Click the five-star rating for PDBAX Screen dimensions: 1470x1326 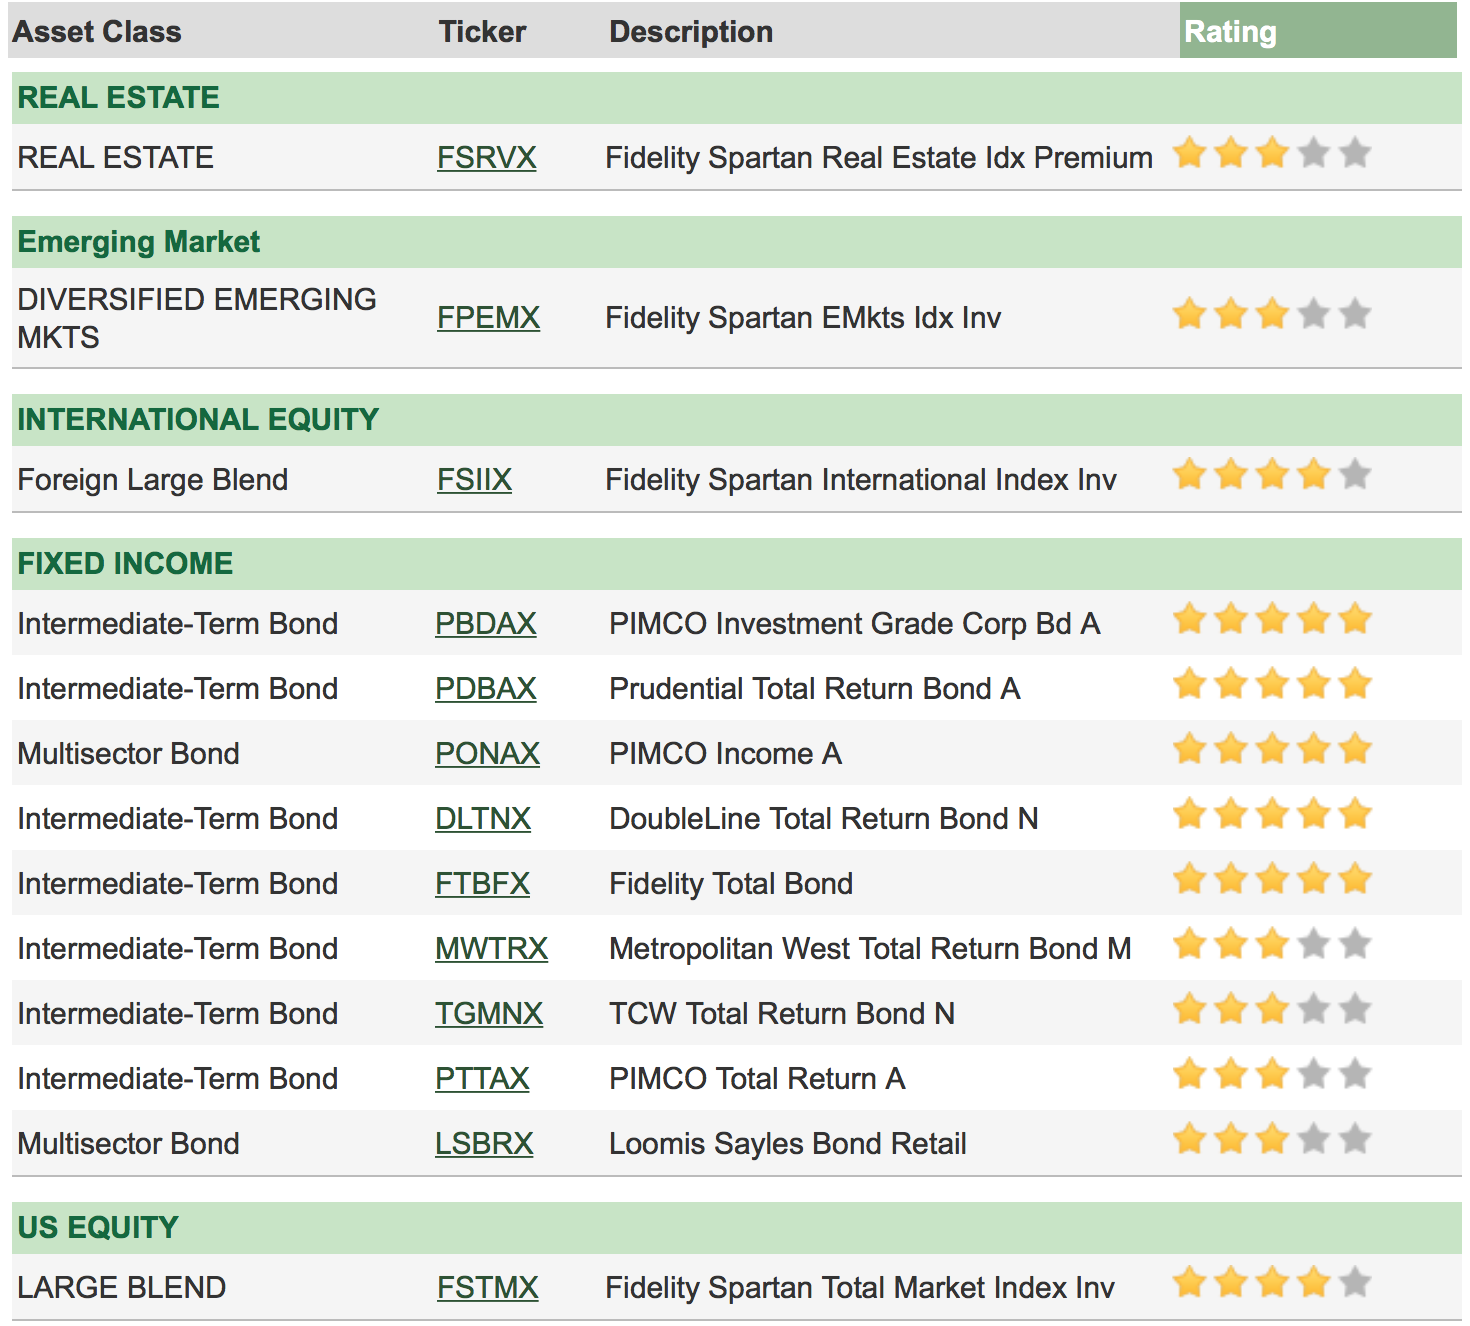coord(1272,684)
